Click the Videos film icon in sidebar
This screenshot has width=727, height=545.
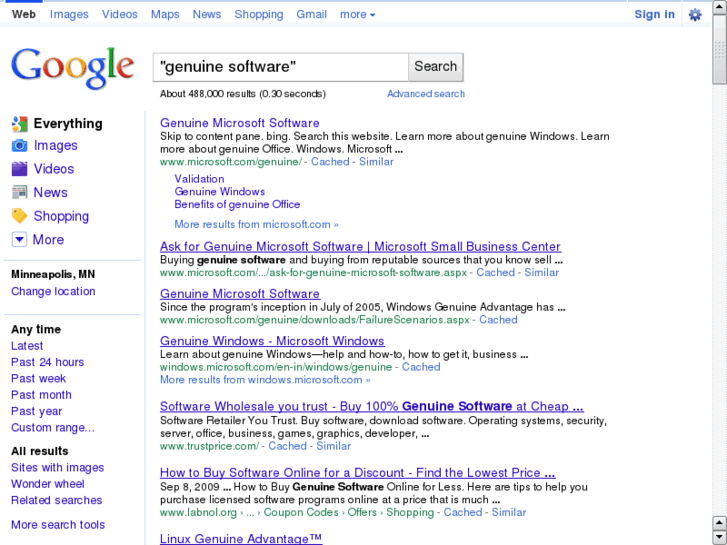tap(19, 169)
